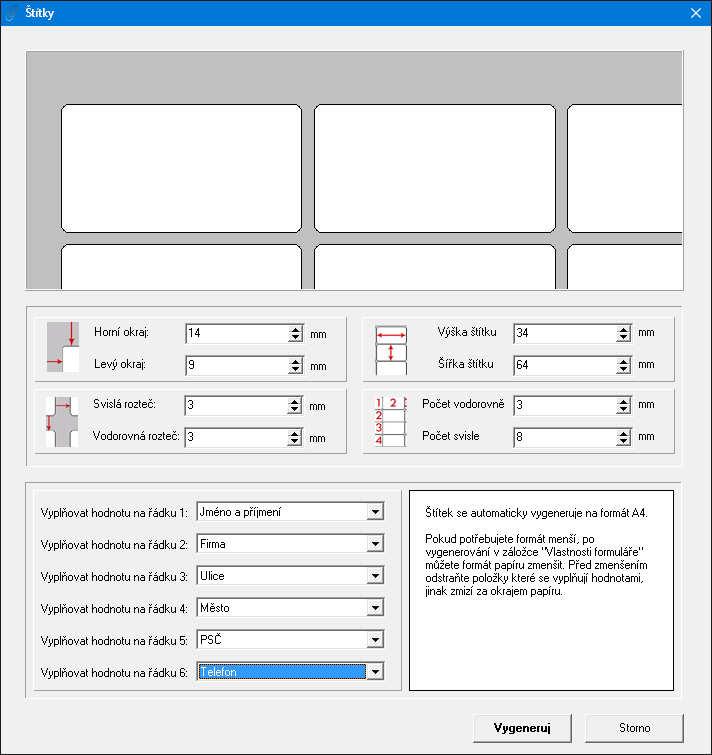Click the app icon in the Štítky title bar

pos(12,13)
